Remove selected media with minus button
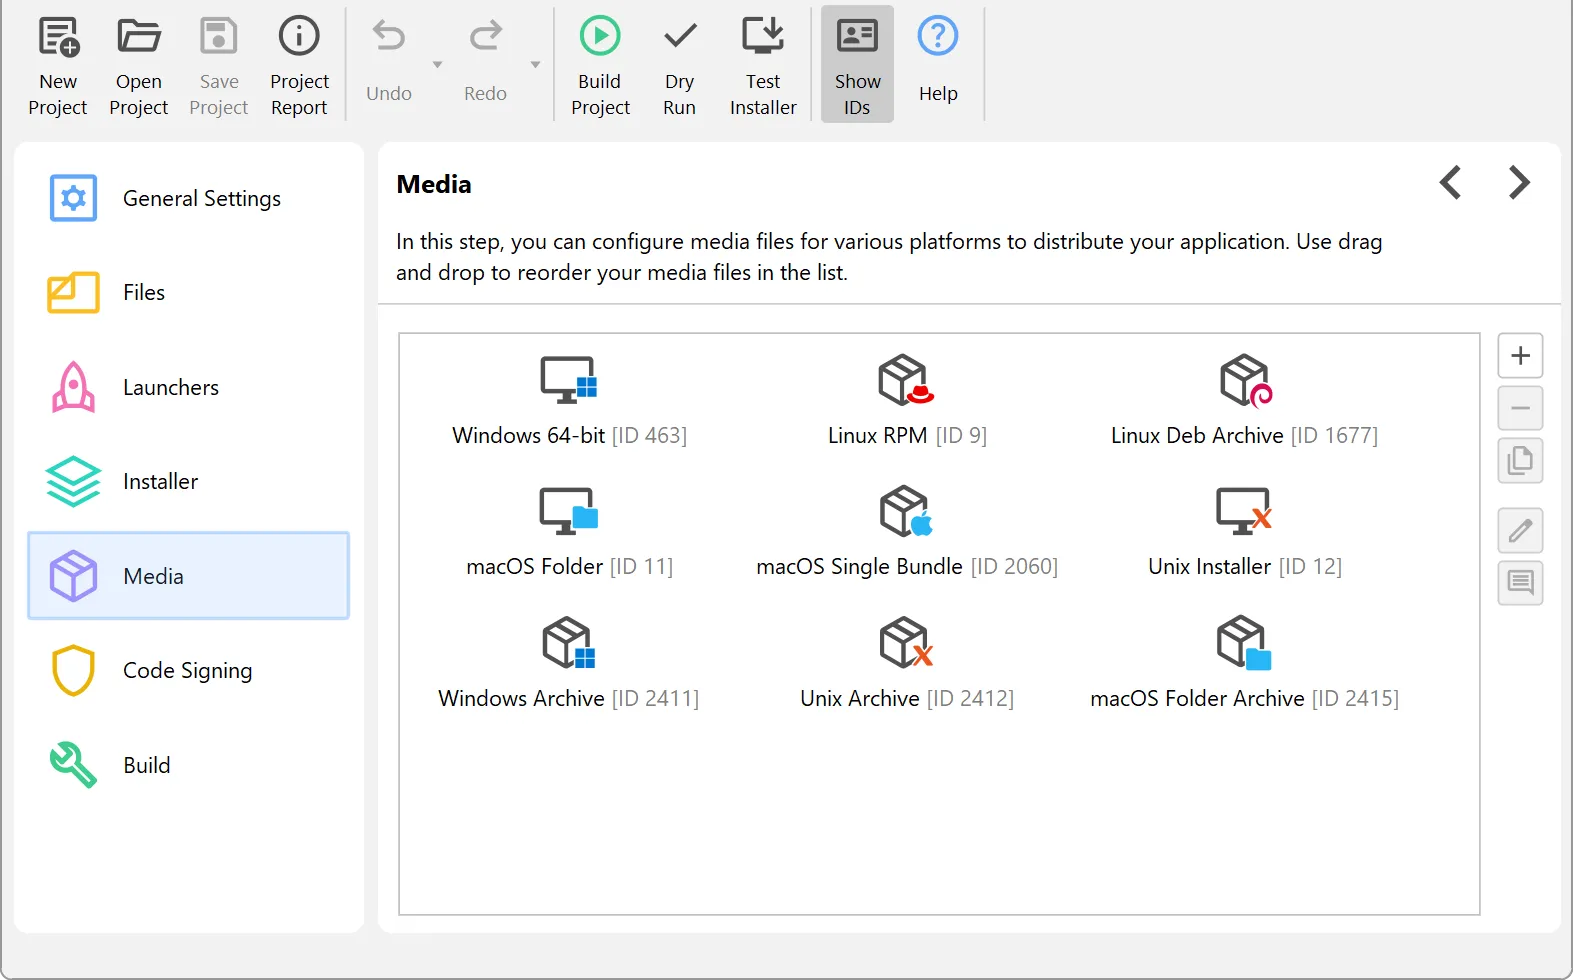1573x980 pixels. [x=1520, y=408]
